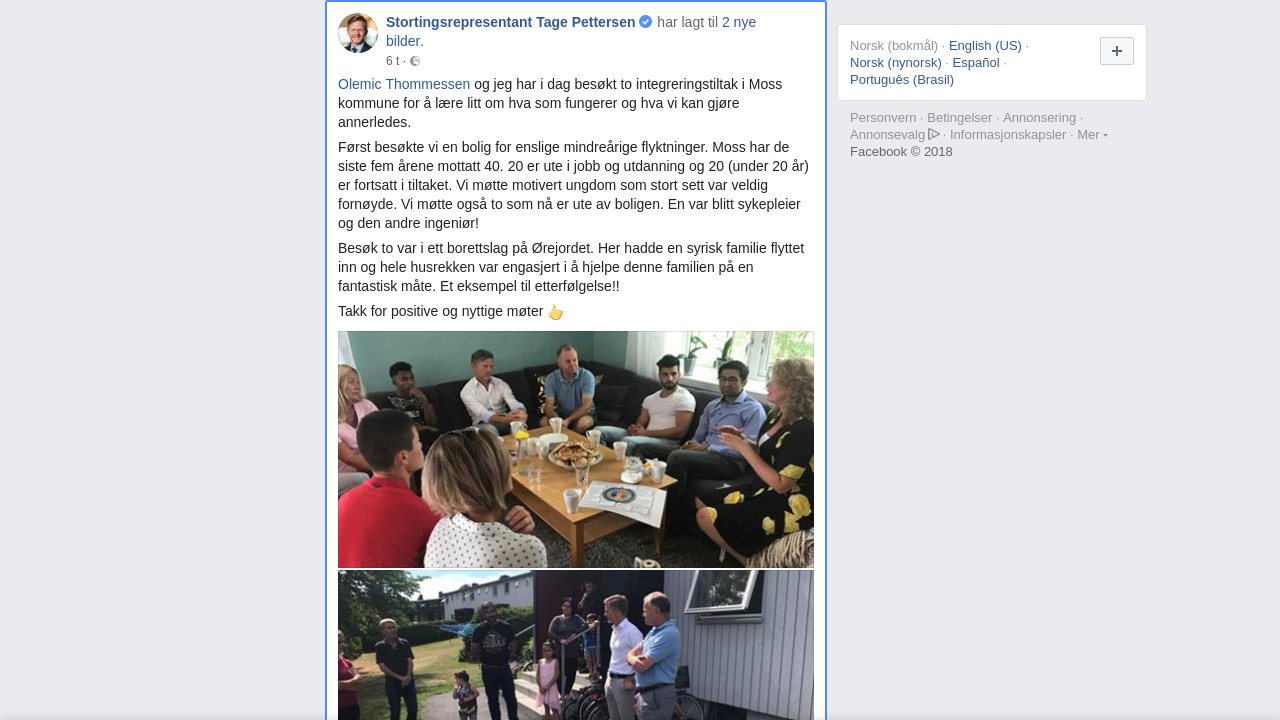The image size is (1280, 720).
Task: Switch language to Português (Brasil)
Action: pyautogui.click(x=902, y=80)
